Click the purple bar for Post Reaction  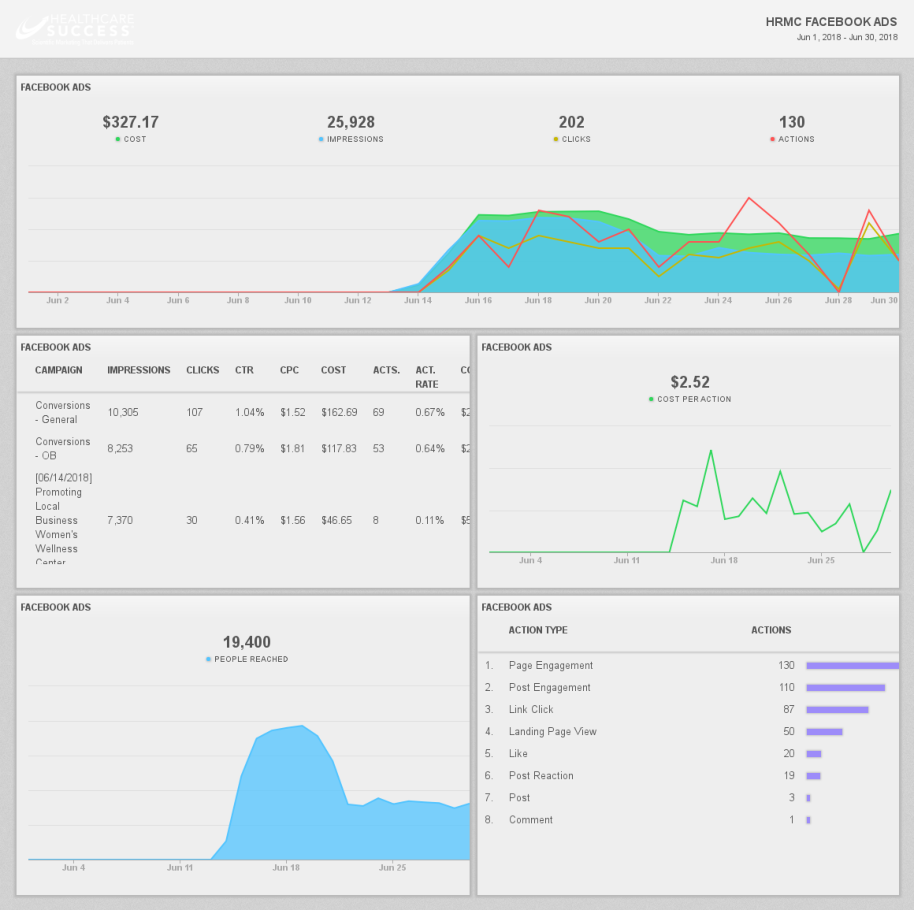(814, 776)
